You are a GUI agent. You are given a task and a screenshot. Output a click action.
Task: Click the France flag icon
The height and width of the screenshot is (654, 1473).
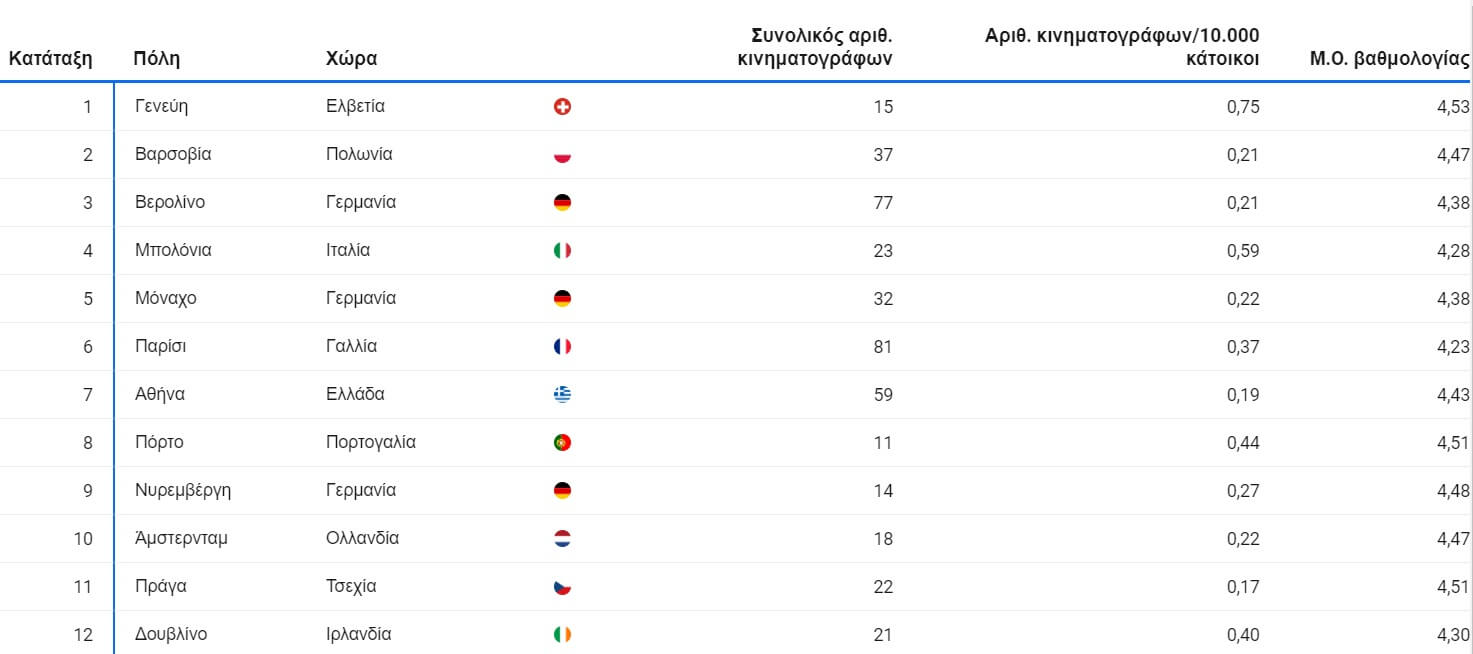click(562, 347)
